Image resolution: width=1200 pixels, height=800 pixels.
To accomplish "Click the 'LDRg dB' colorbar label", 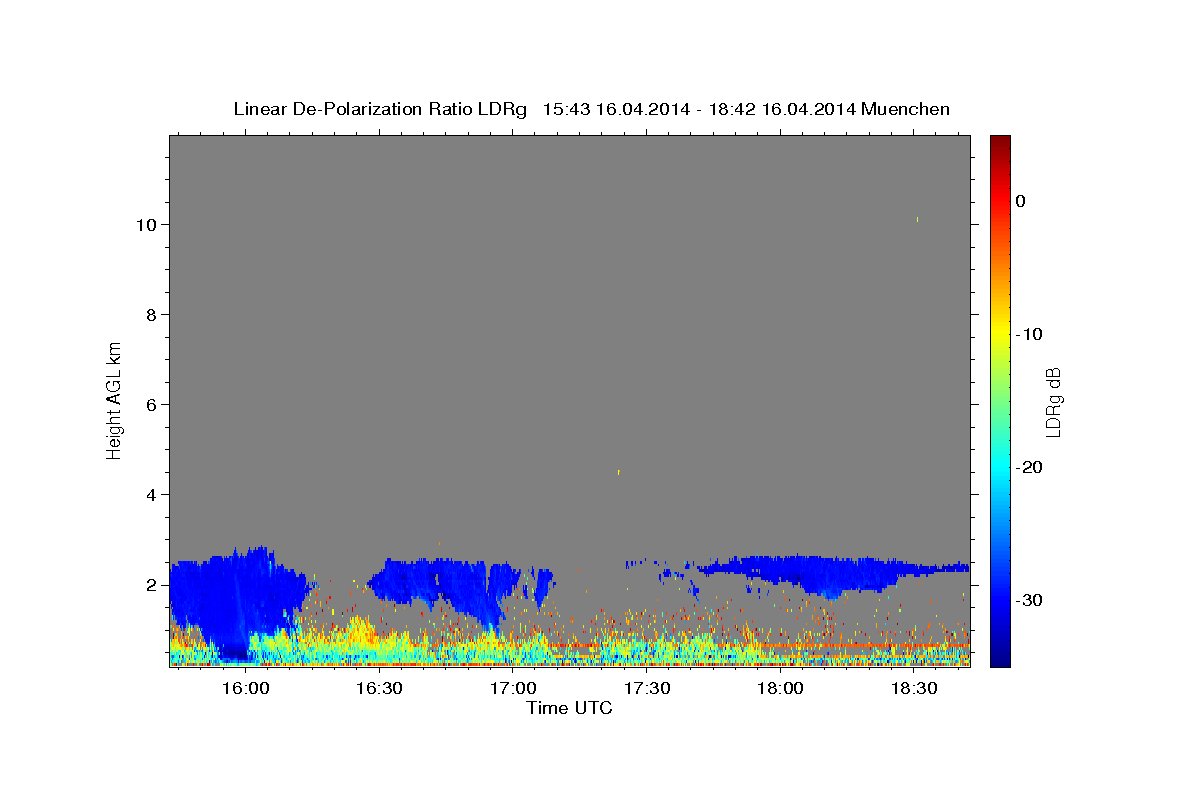I will click(1053, 402).
